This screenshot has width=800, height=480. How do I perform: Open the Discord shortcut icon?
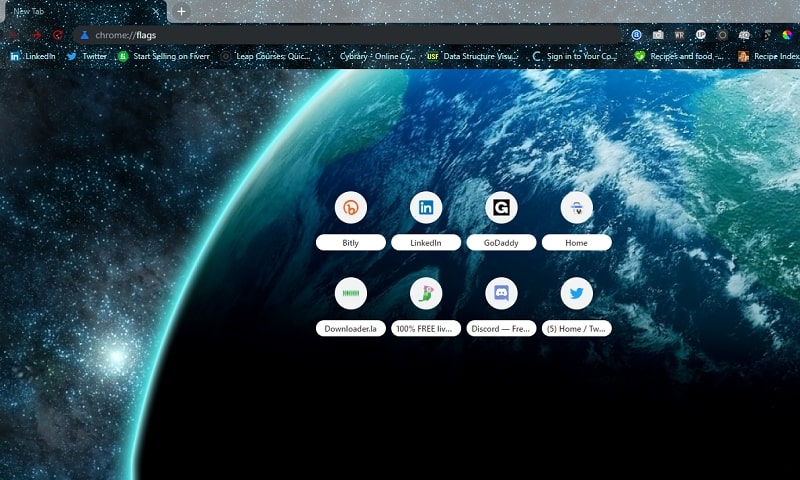pos(501,293)
